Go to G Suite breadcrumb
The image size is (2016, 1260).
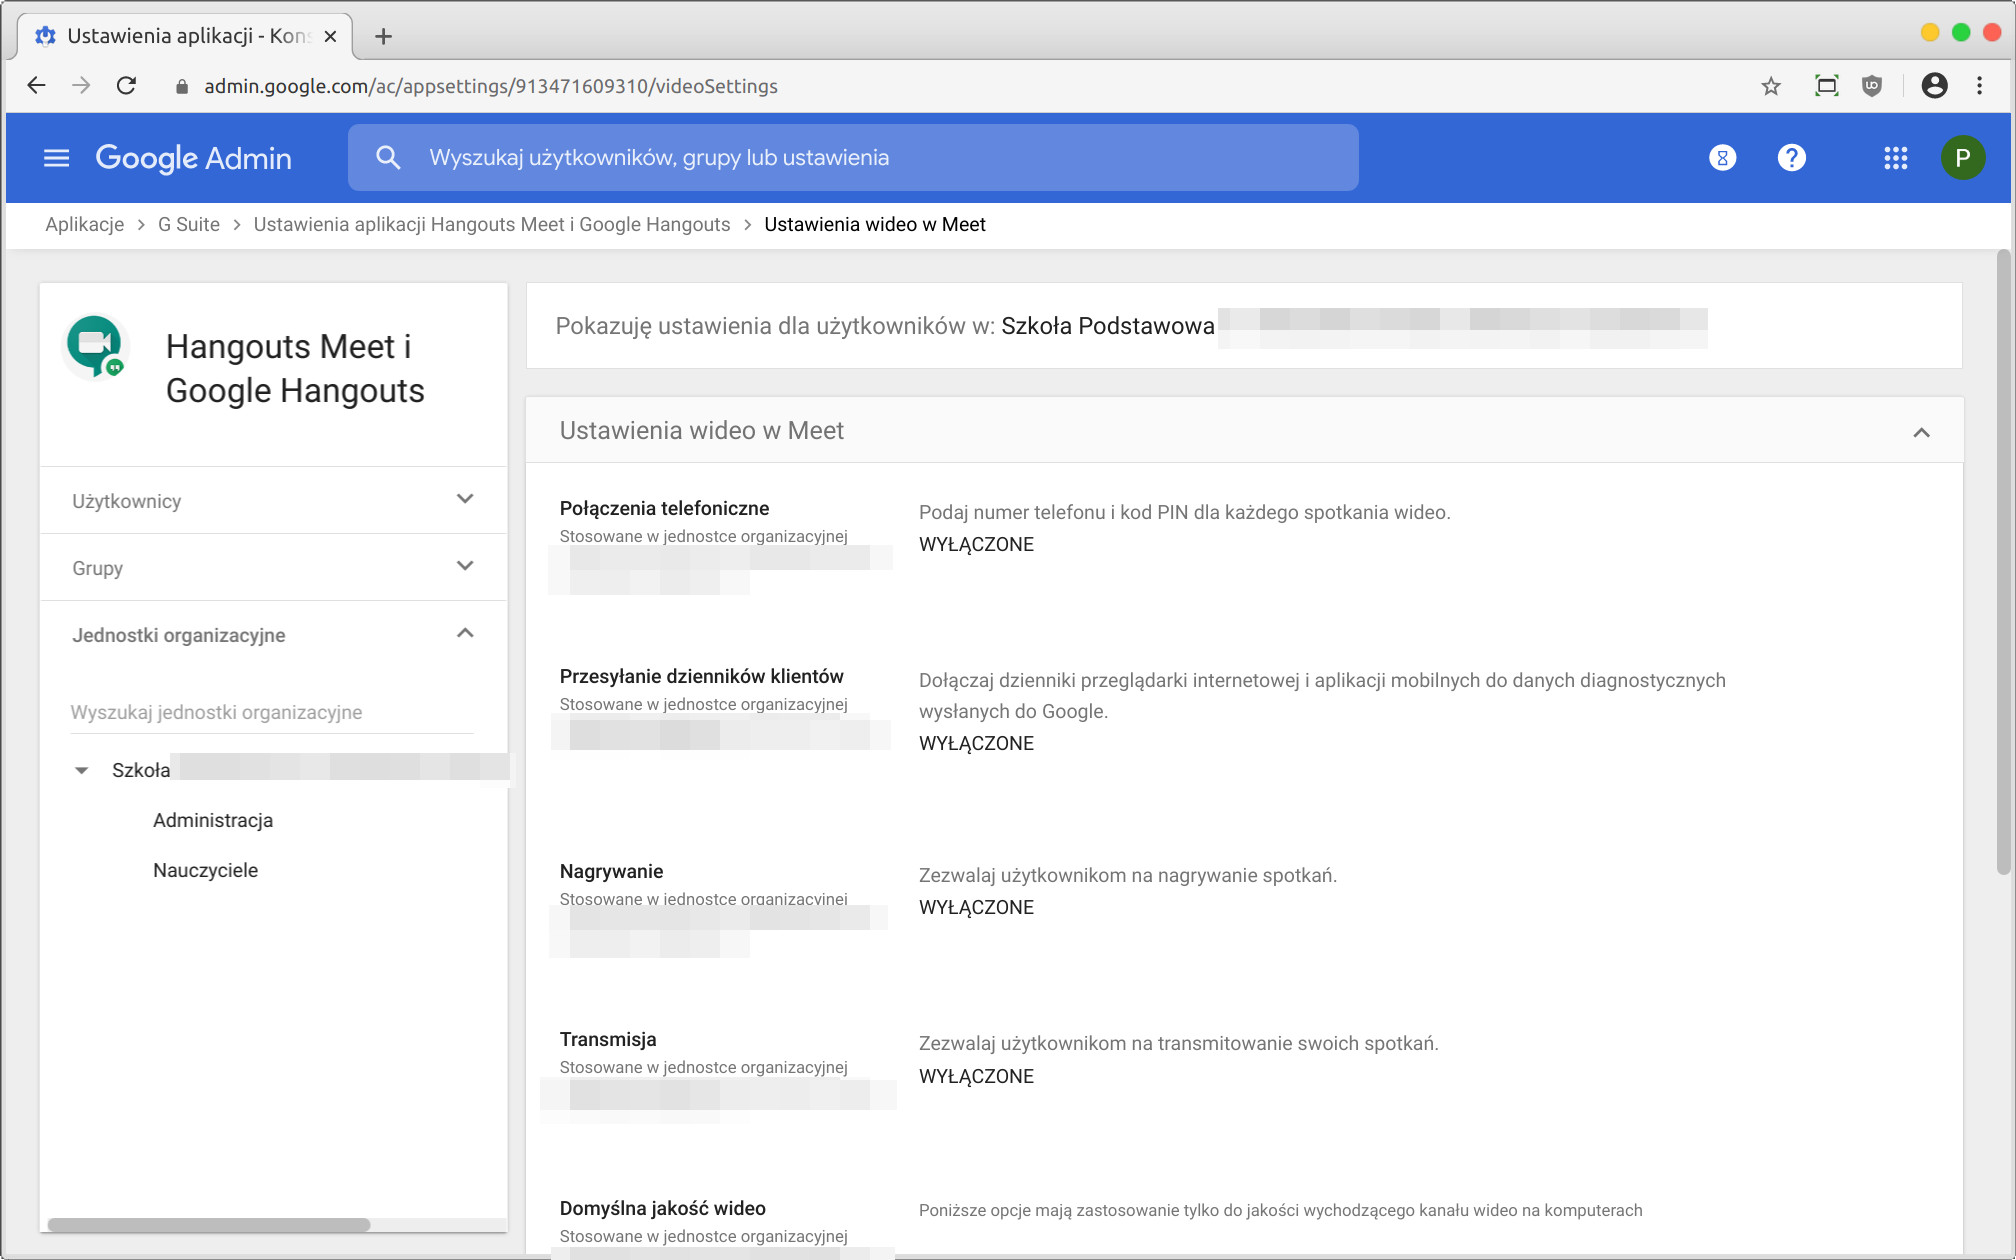coord(189,225)
